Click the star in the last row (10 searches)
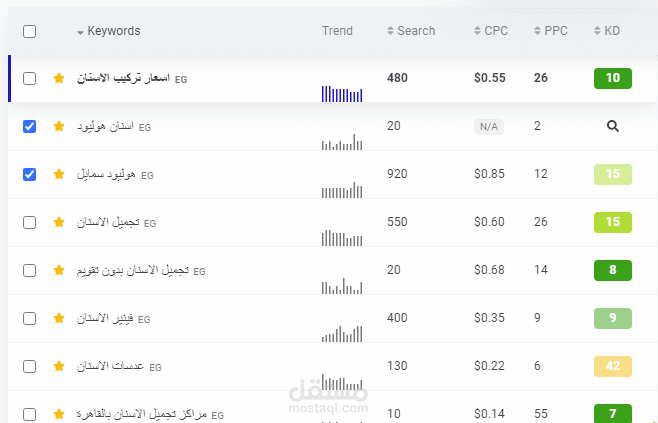Screen dimensions: 658x423 pyautogui.click(x=58, y=412)
